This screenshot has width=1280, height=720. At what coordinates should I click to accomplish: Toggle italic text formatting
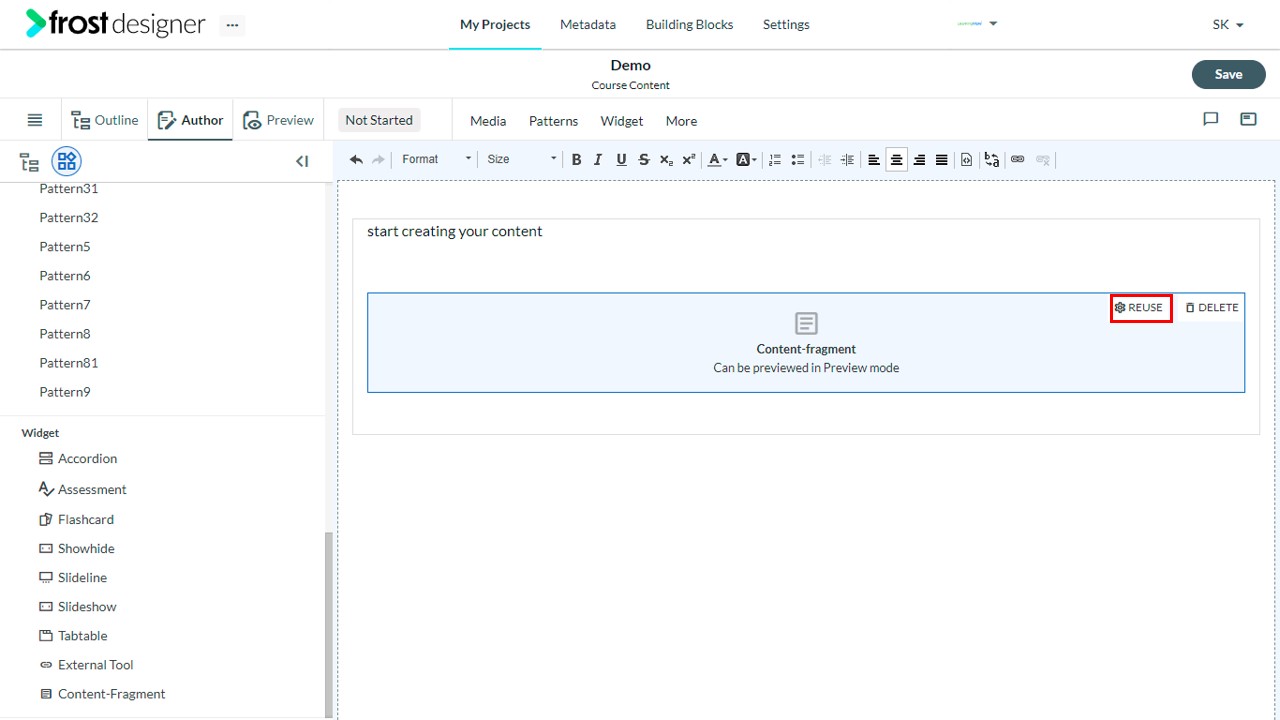point(598,159)
